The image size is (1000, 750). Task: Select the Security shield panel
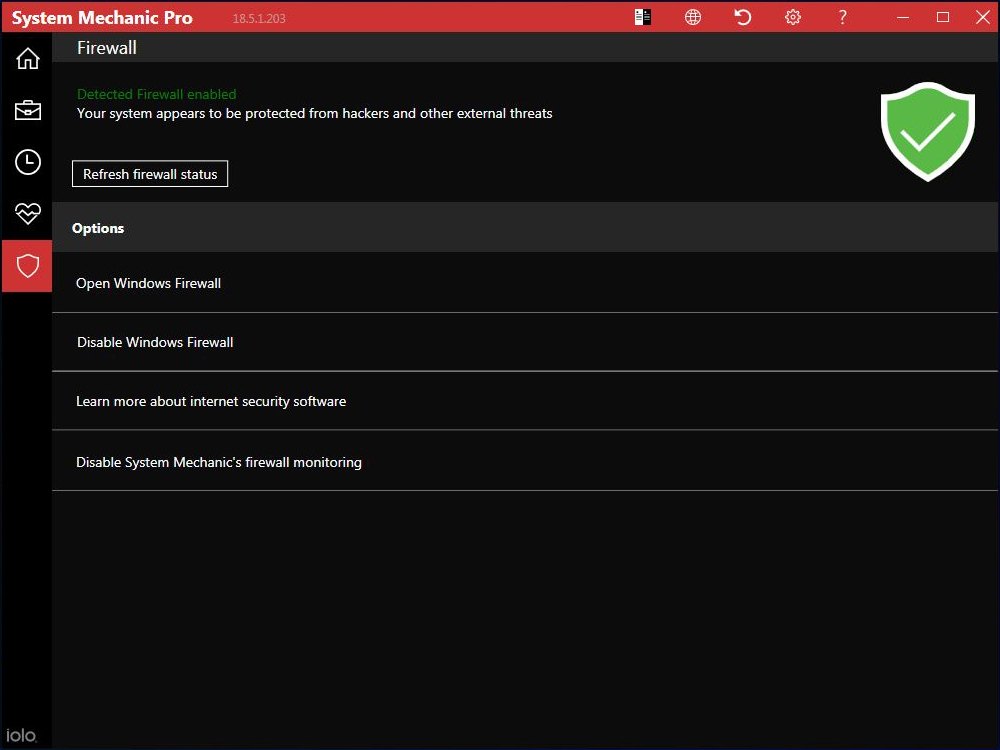tap(27, 266)
